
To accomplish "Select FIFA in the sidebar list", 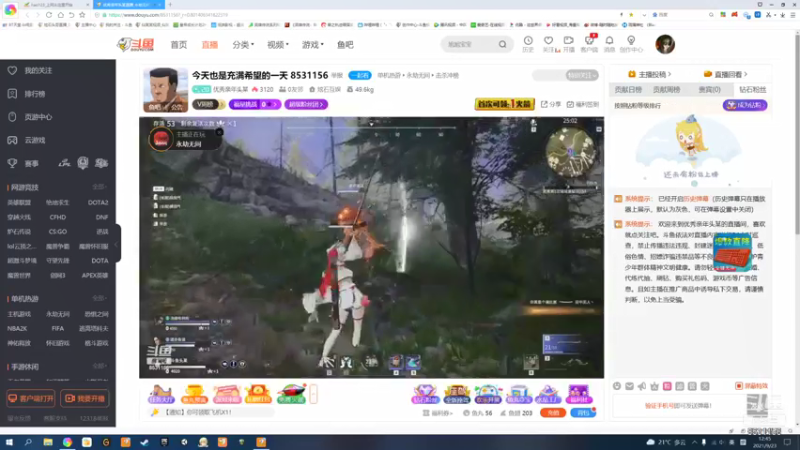I will [58, 329].
